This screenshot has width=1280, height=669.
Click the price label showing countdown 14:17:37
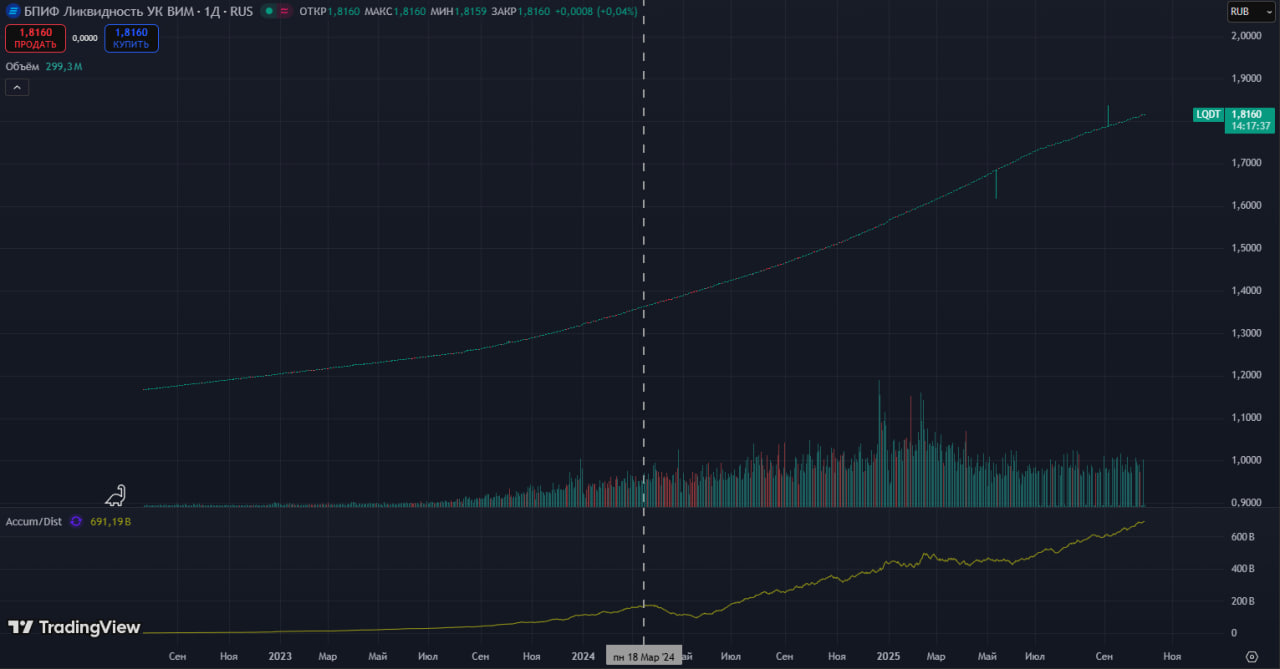1250,120
